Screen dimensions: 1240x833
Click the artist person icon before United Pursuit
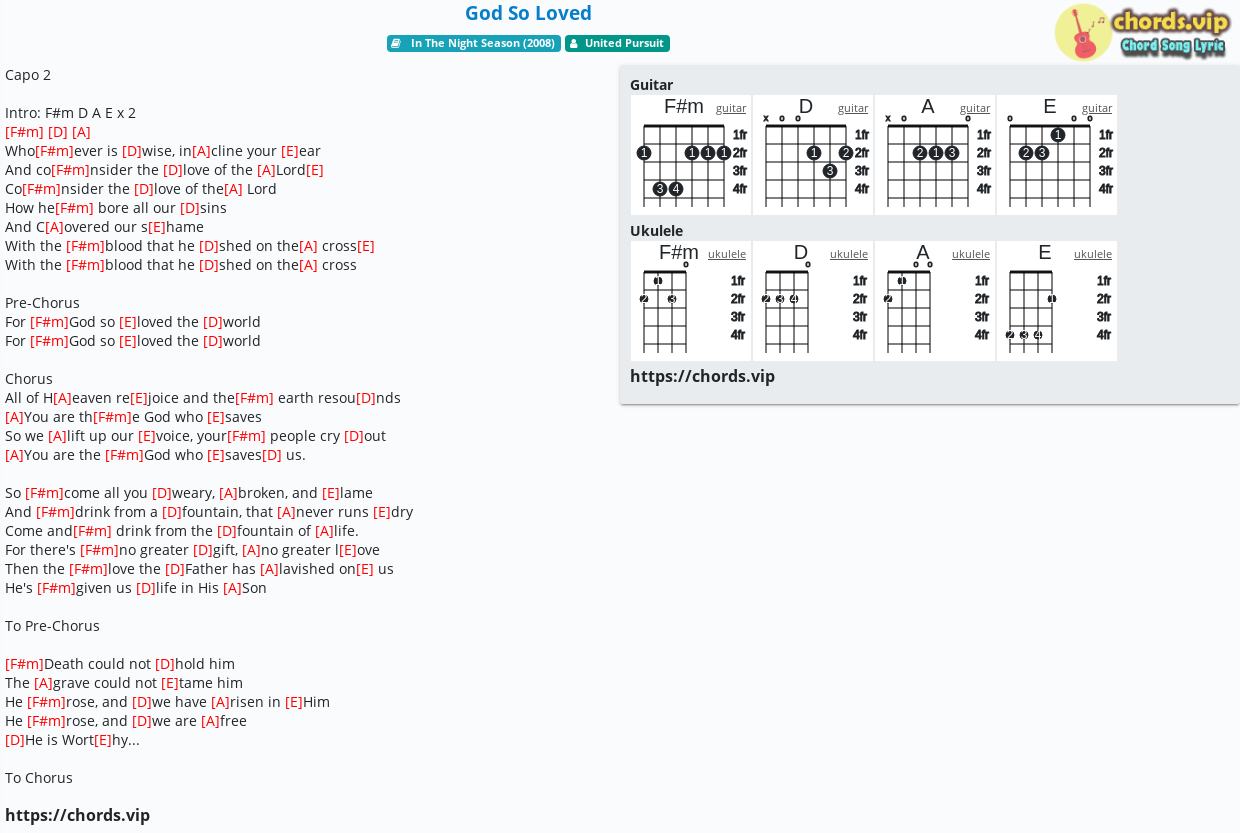pyautogui.click(x=574, y=43)
